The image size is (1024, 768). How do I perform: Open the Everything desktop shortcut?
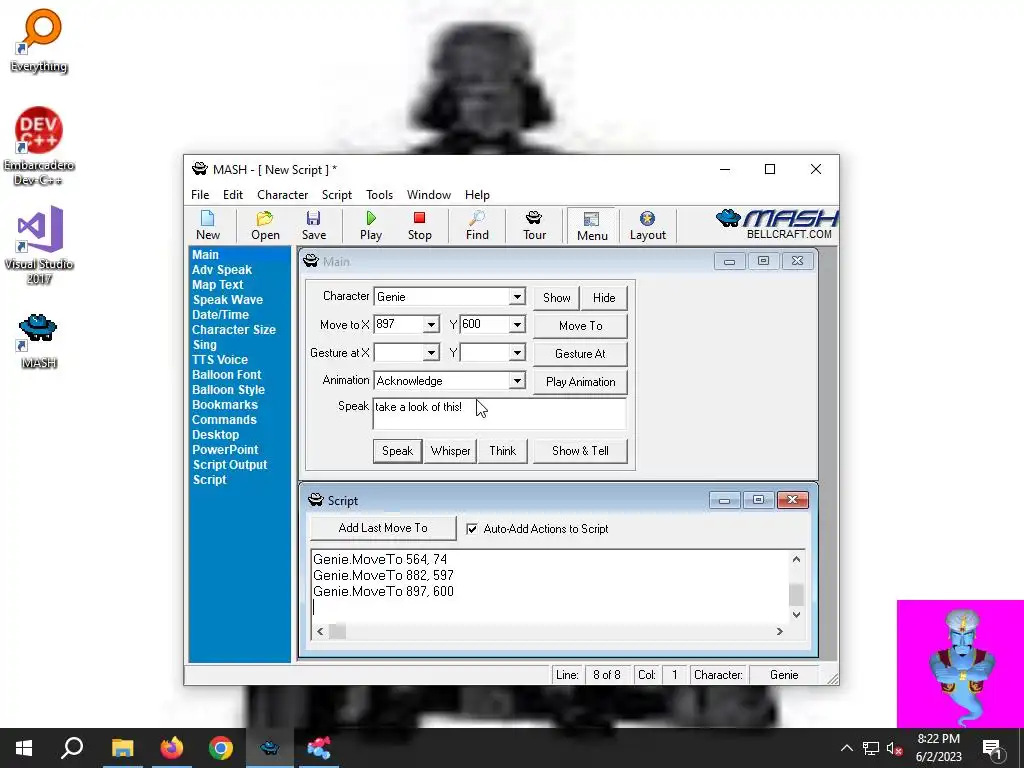point(39,40)
